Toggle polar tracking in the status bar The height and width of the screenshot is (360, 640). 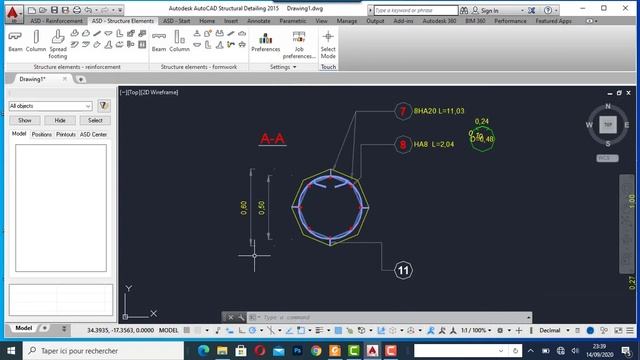tap(253, 330)
